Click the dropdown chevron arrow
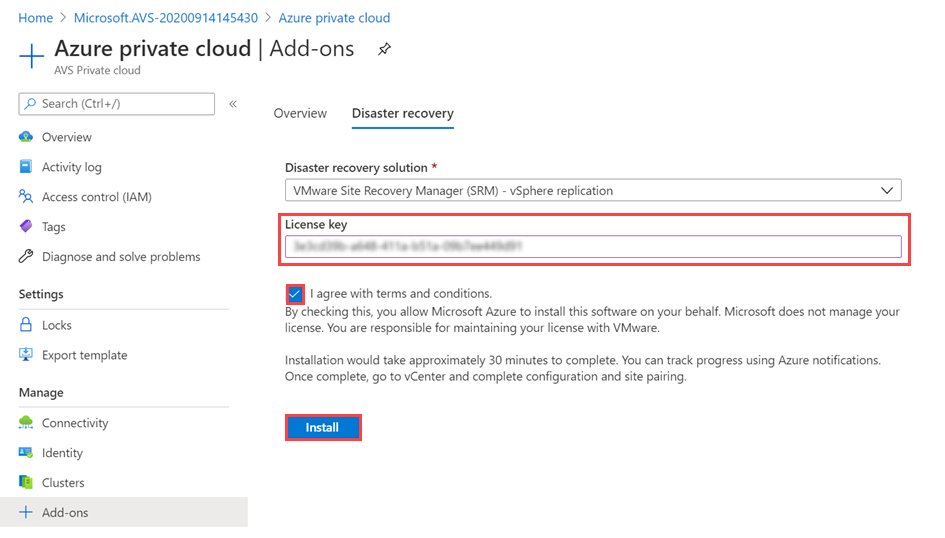945x538 pixels. 887,190
